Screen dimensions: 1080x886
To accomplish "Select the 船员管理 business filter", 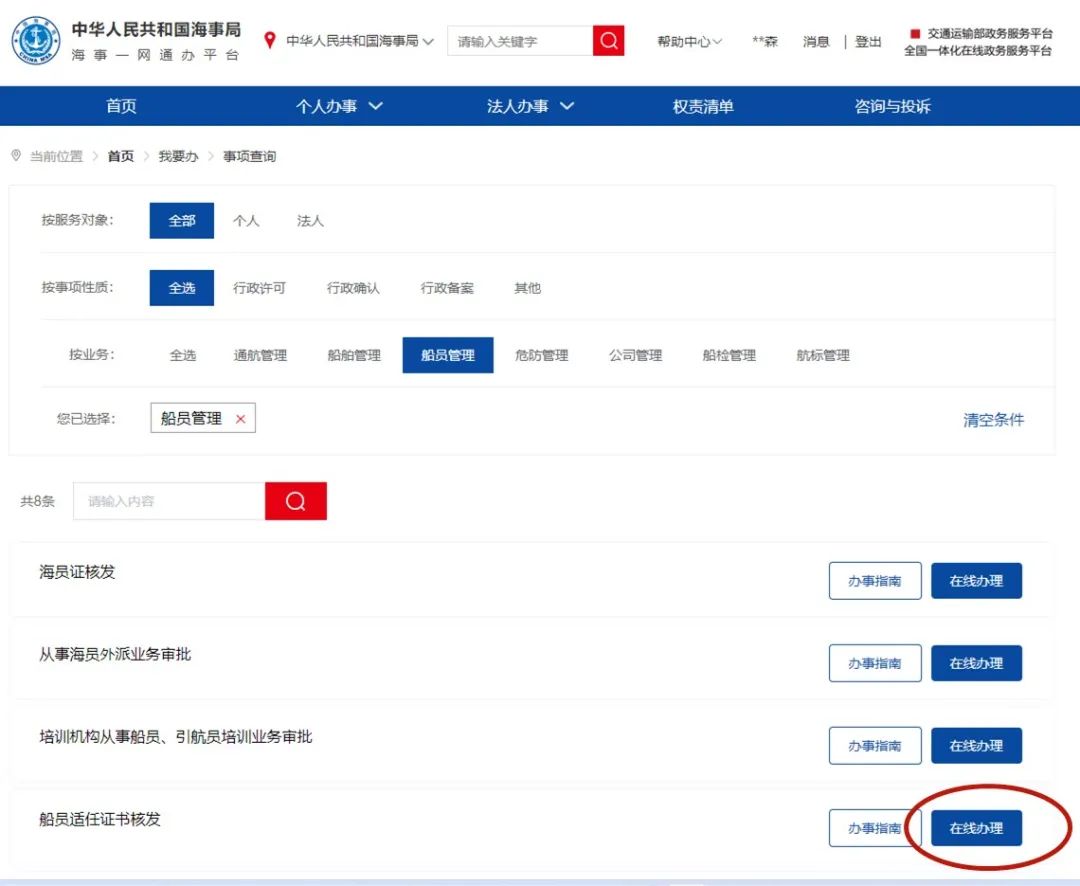I will [x=448, y=356].
